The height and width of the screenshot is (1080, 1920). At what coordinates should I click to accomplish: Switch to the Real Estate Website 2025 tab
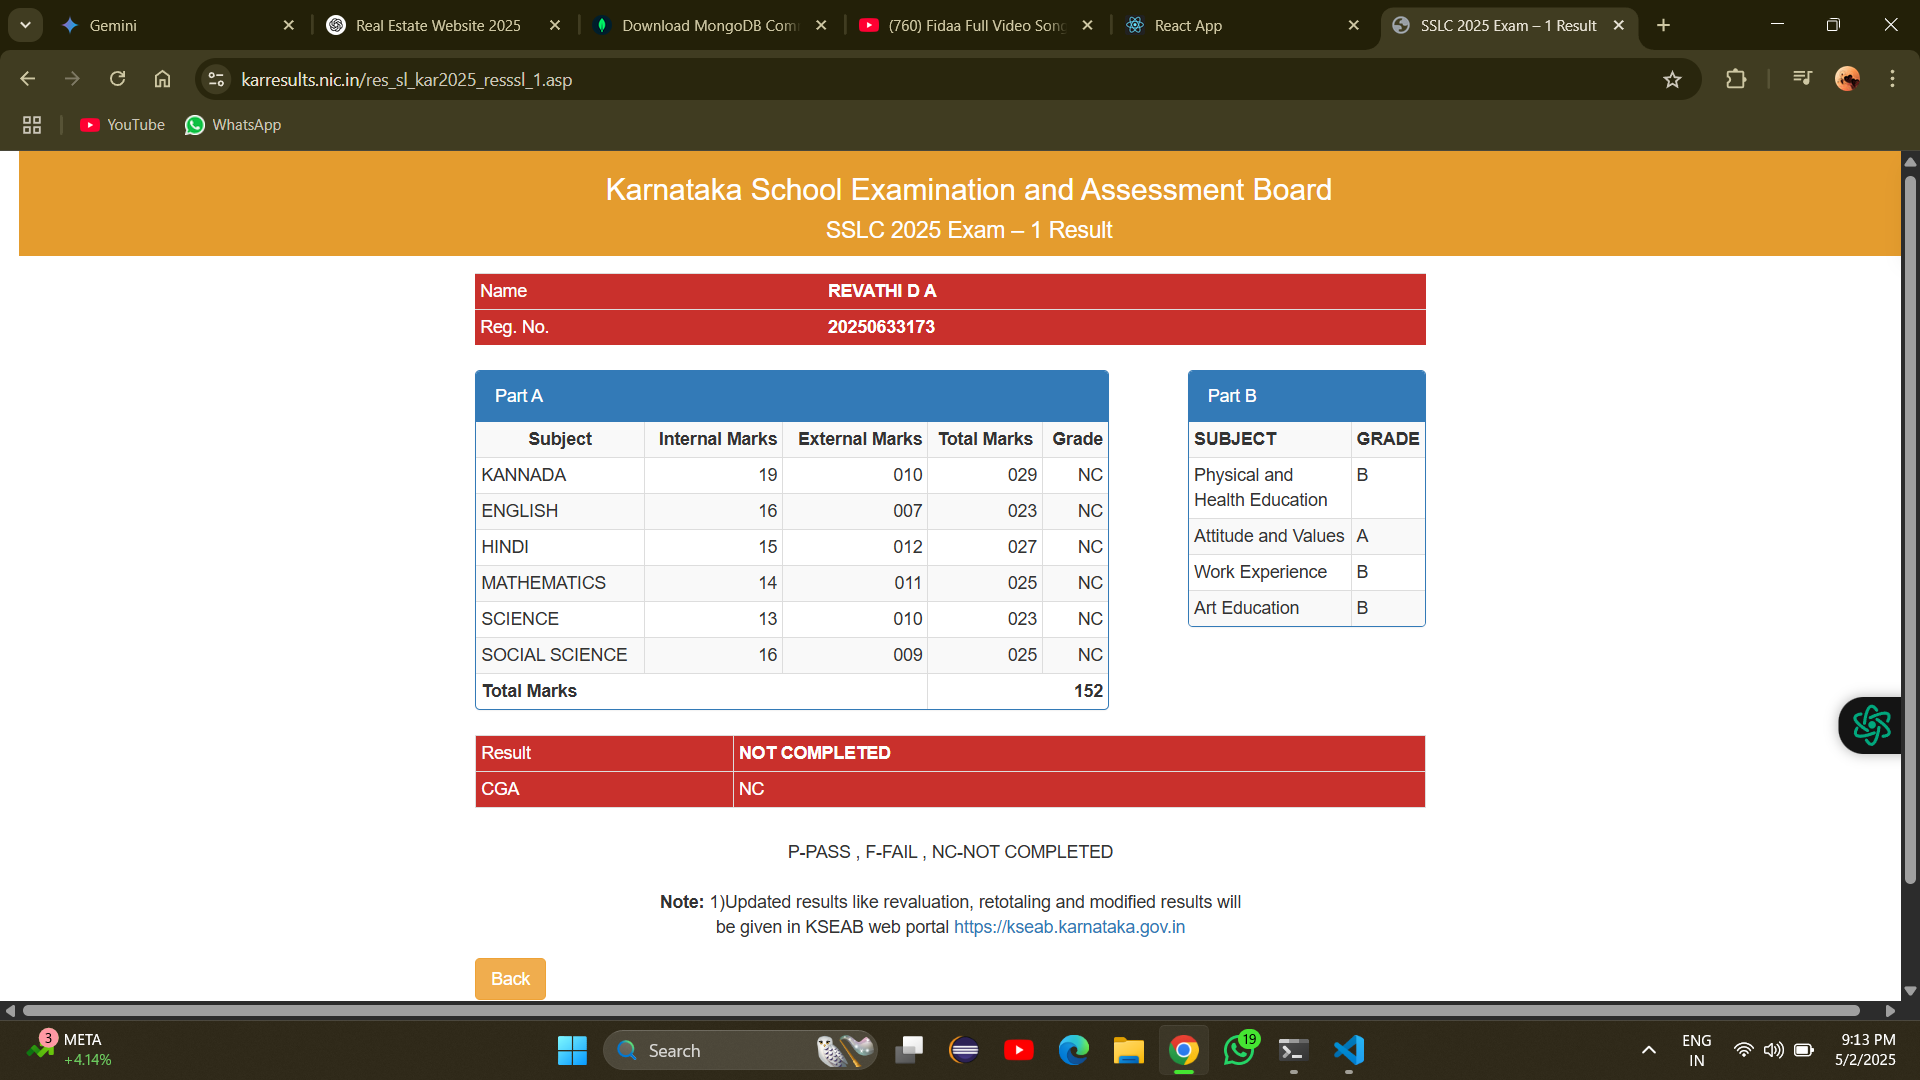(437, 26)
